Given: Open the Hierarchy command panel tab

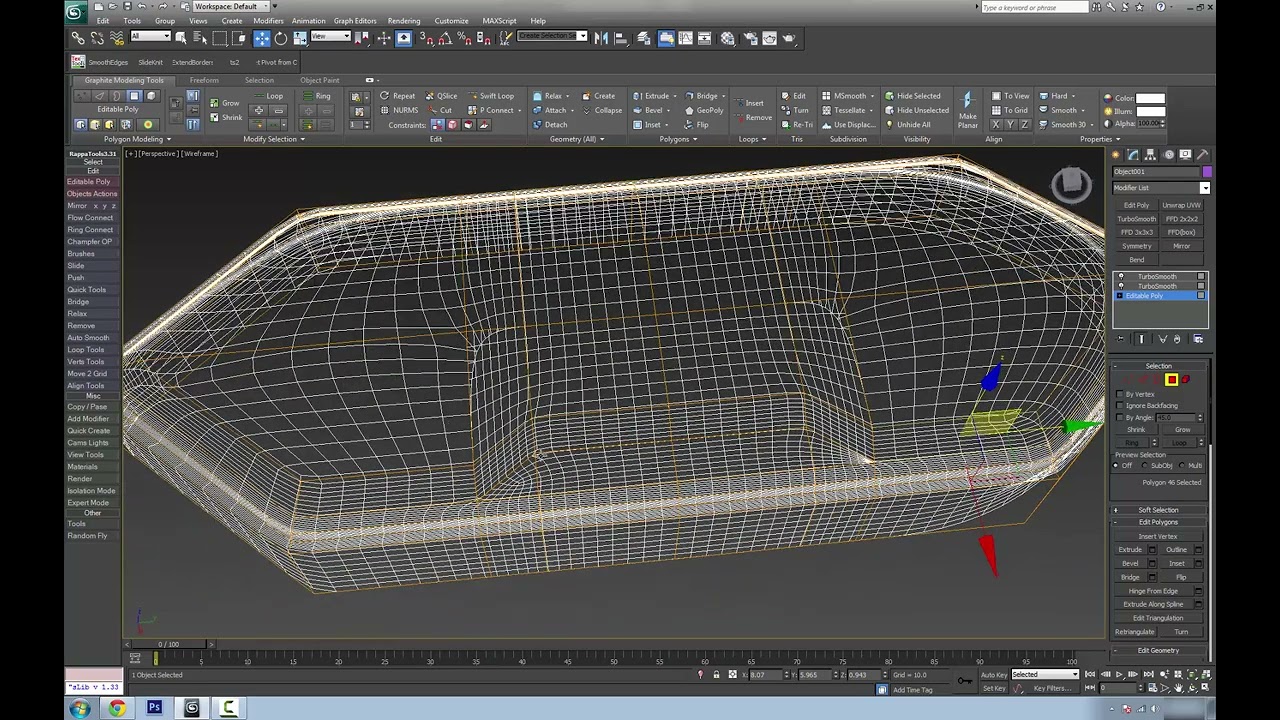Looking at the screenshot, I should pyautogui.click(x=1151, y=155).
